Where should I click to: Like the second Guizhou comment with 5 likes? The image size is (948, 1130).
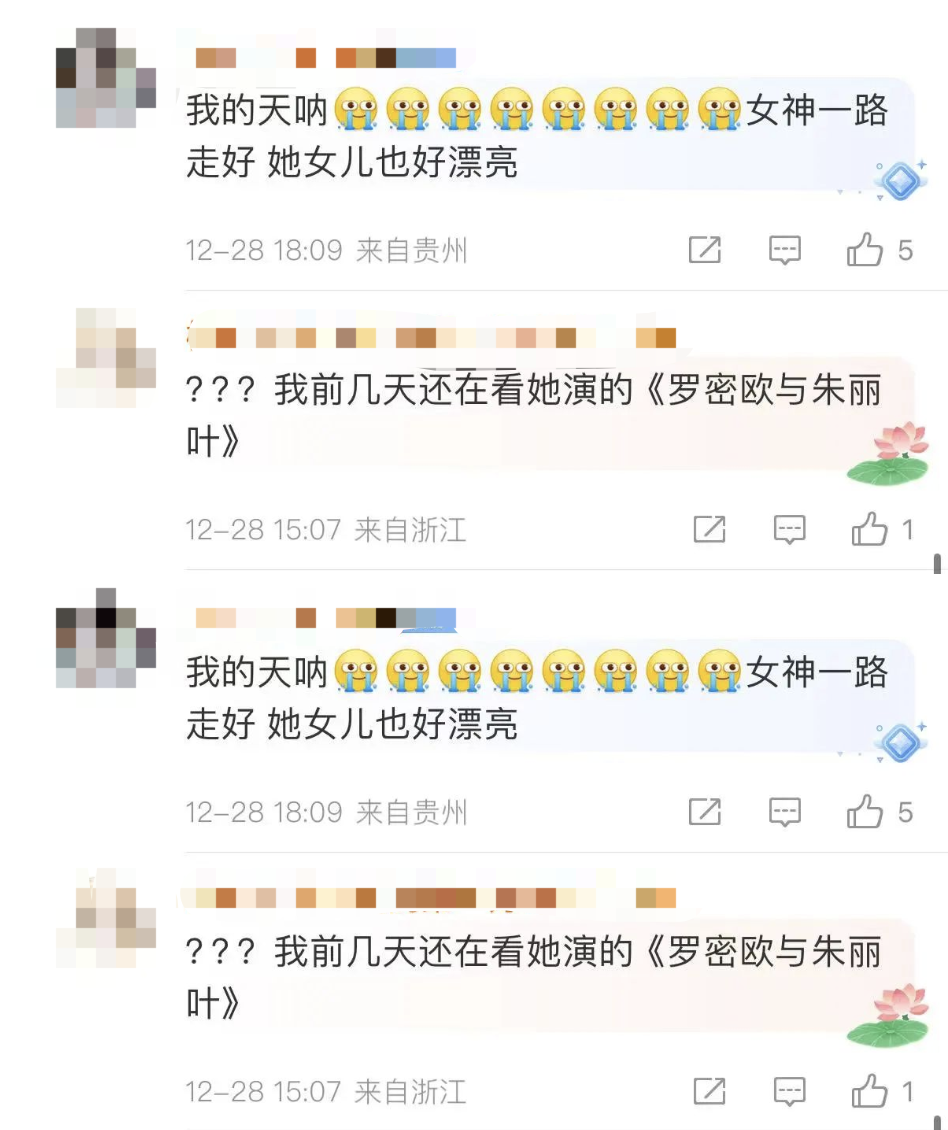tap(864, 811)
